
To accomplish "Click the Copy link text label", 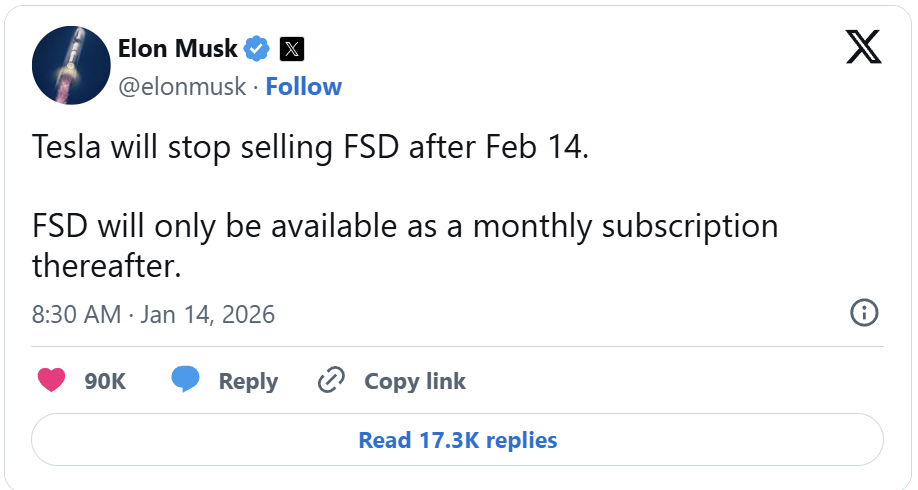I will pyautogui.click(x=415, y=381).
